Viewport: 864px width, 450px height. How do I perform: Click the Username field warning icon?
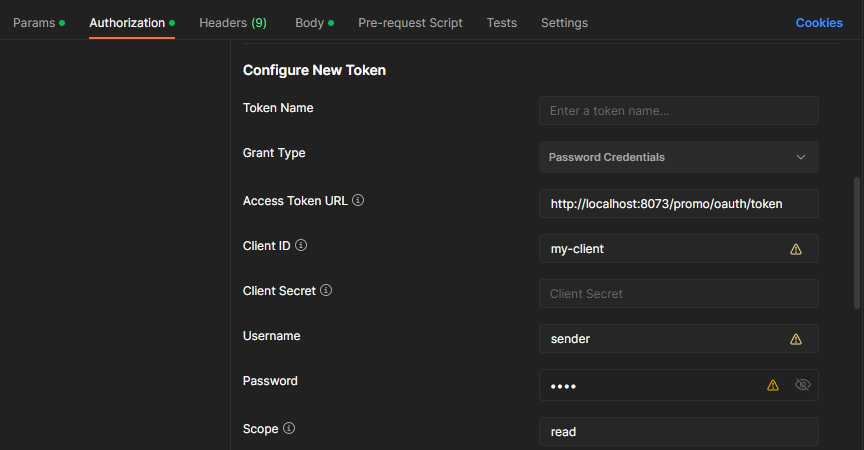796,339
